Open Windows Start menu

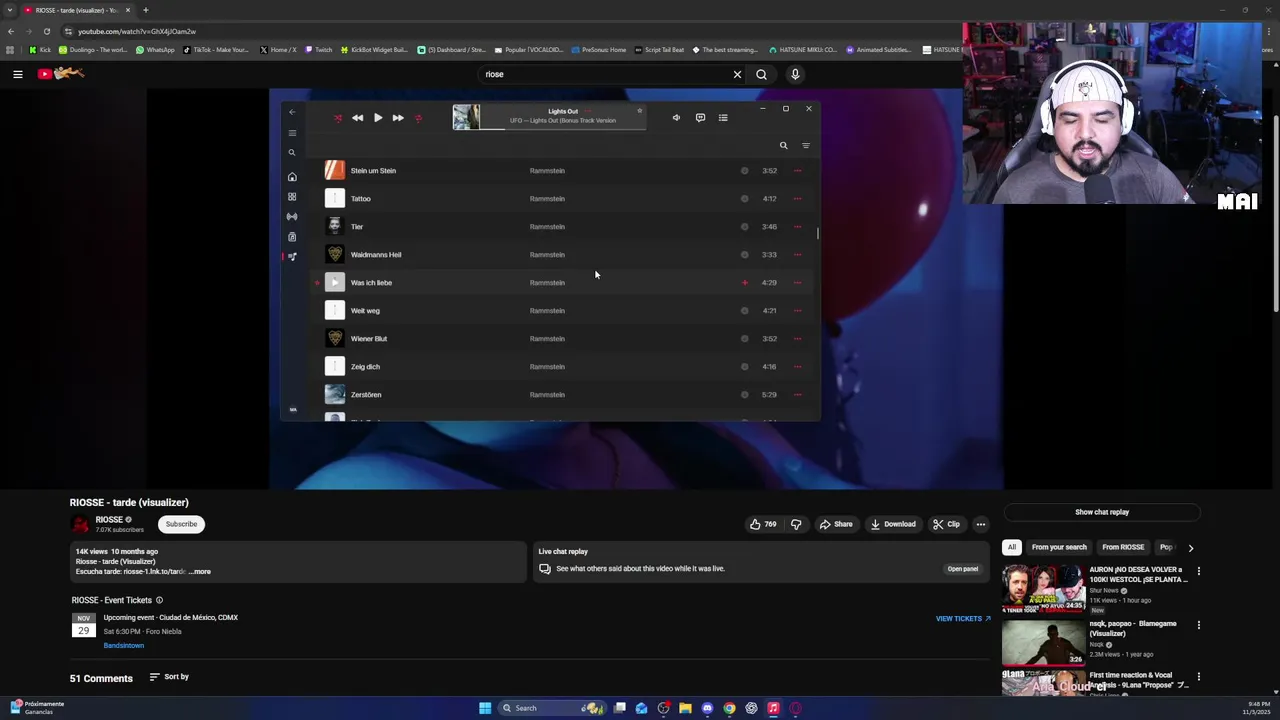485,708
